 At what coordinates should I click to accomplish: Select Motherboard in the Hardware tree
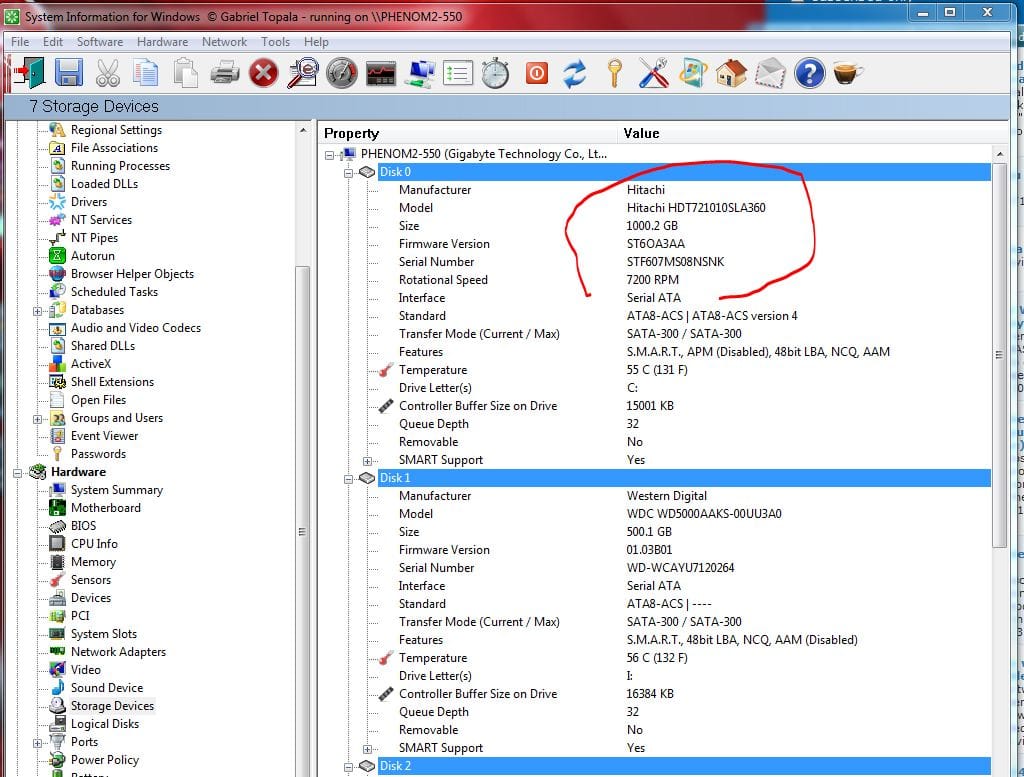pyautogui.click(x=106, y=507)
